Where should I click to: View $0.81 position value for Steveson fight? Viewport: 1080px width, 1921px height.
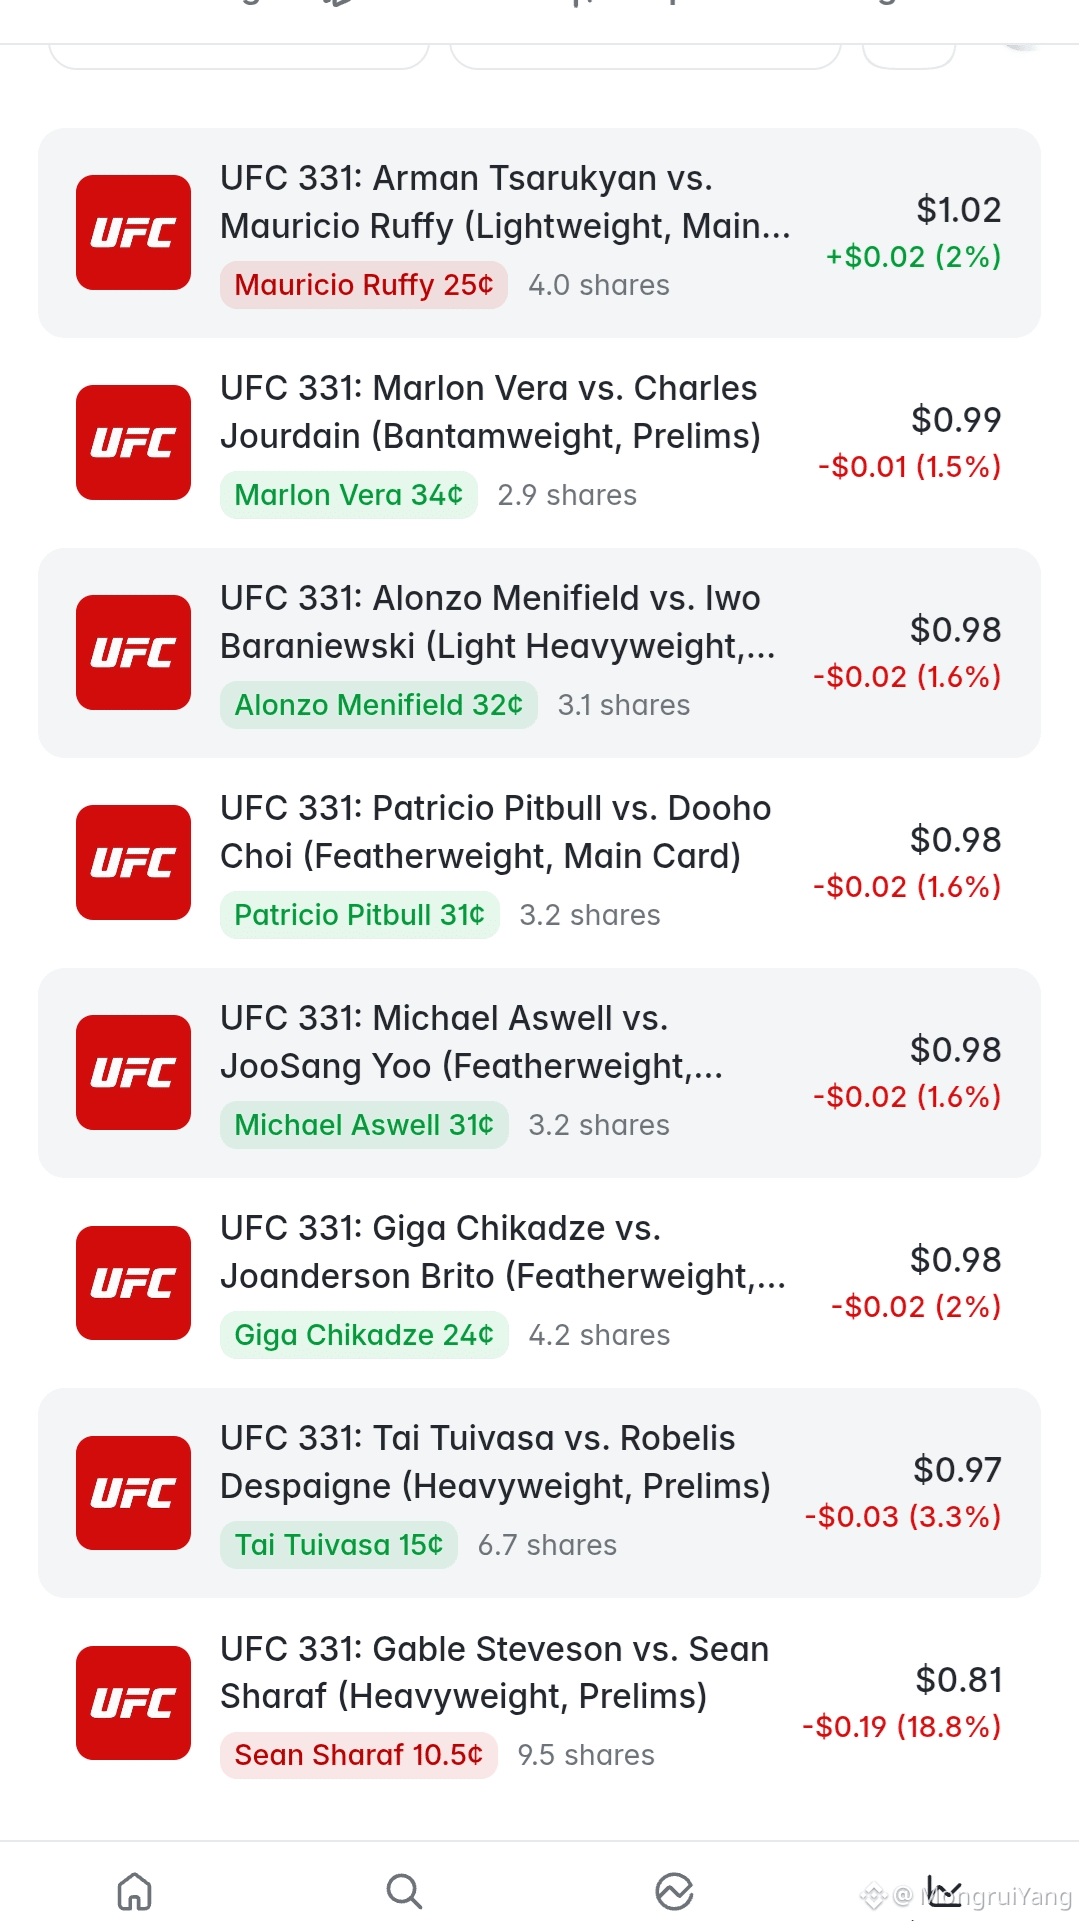pos(958,1680)
